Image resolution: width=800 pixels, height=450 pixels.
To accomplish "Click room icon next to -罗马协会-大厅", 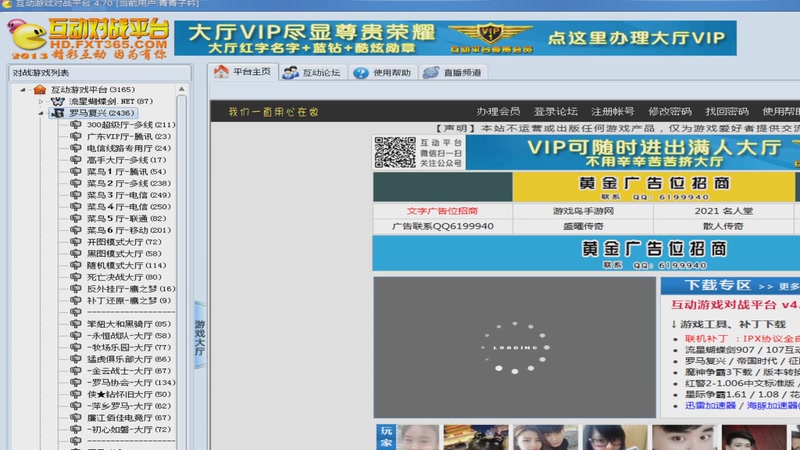I will click(76, 383).
